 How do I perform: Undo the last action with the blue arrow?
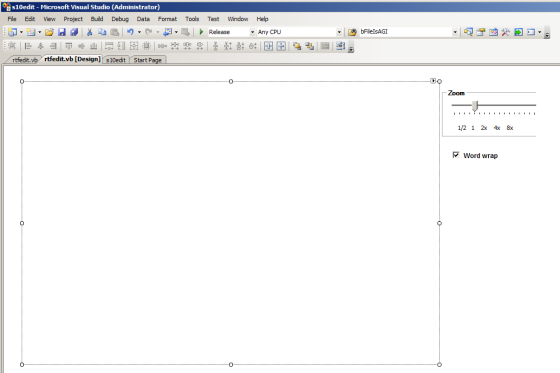click(130, 32)
